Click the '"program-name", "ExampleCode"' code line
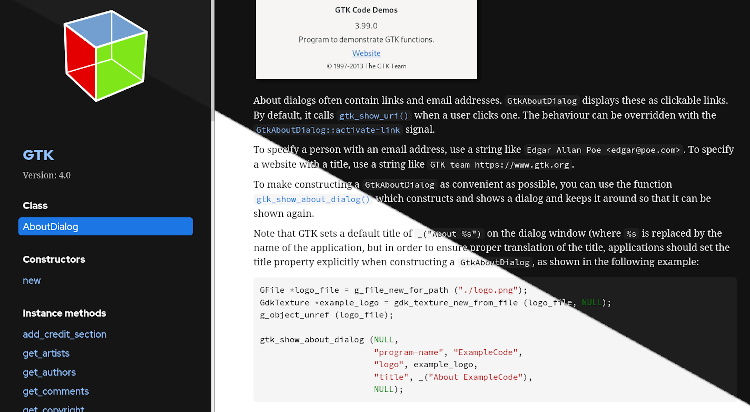 pos(448,352)
